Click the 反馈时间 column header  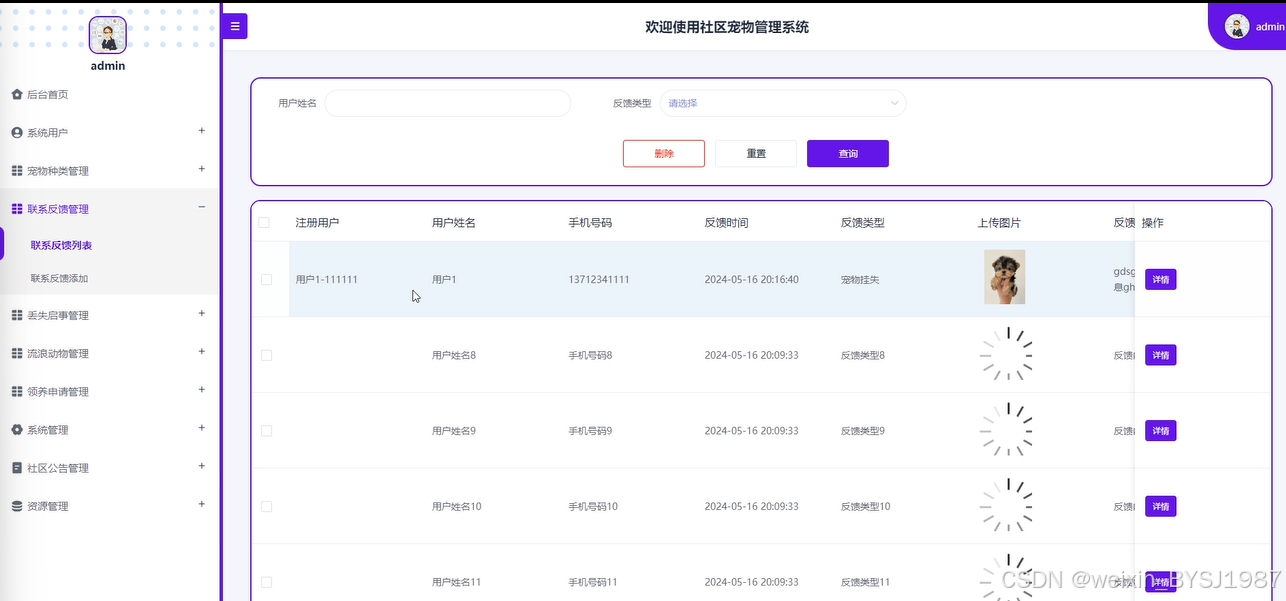pyautogui.click(x=726, y=222)
